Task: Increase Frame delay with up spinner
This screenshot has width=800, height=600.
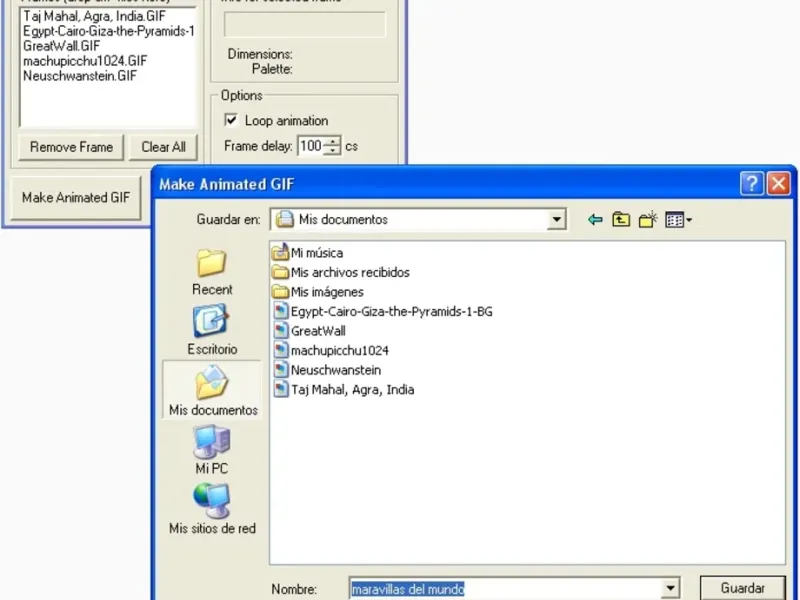Action: [x=333, y=141]
